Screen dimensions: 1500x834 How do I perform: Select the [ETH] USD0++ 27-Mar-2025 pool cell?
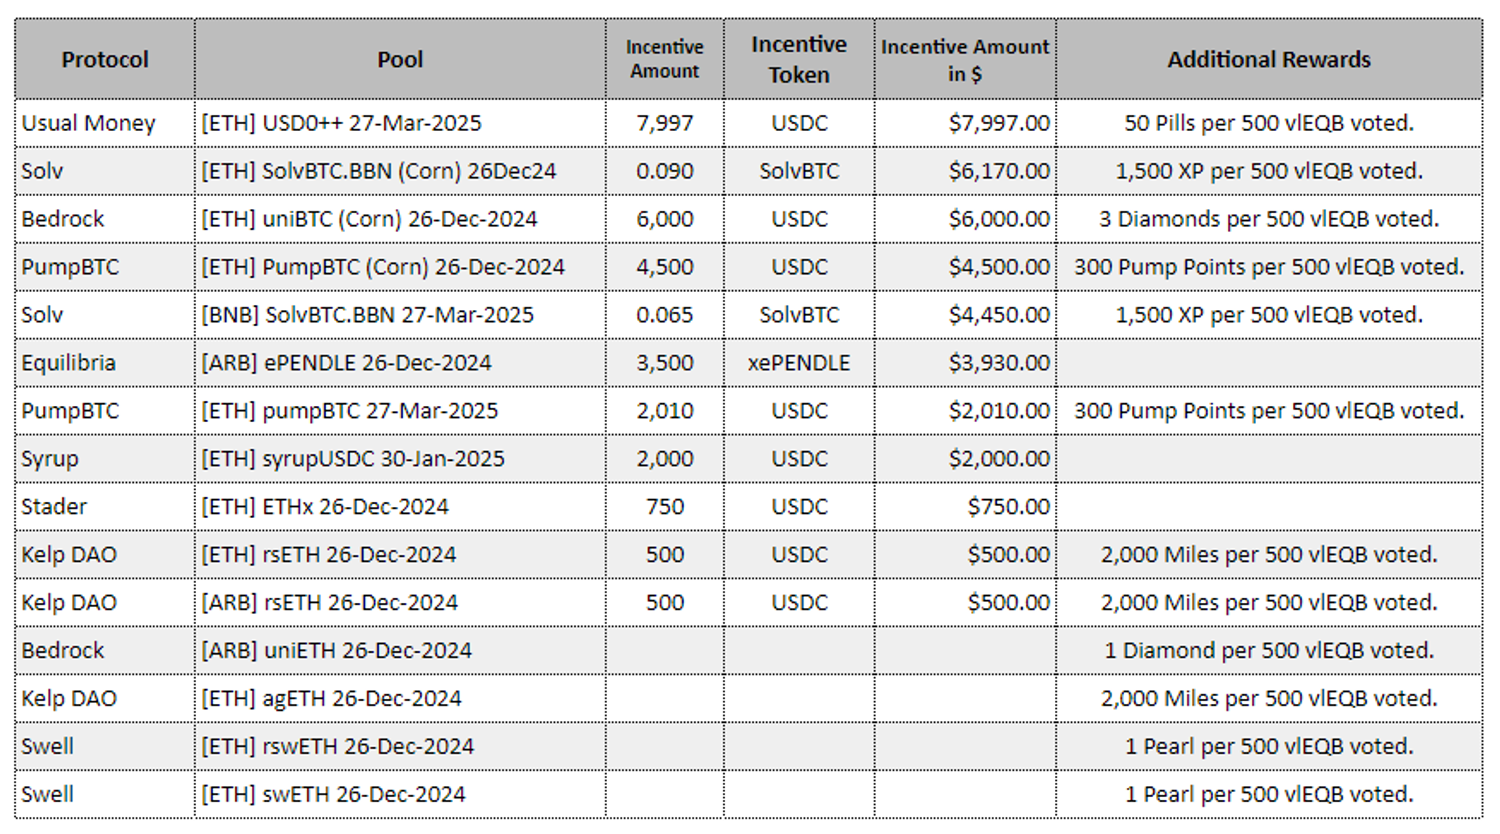tap(342, 124)
